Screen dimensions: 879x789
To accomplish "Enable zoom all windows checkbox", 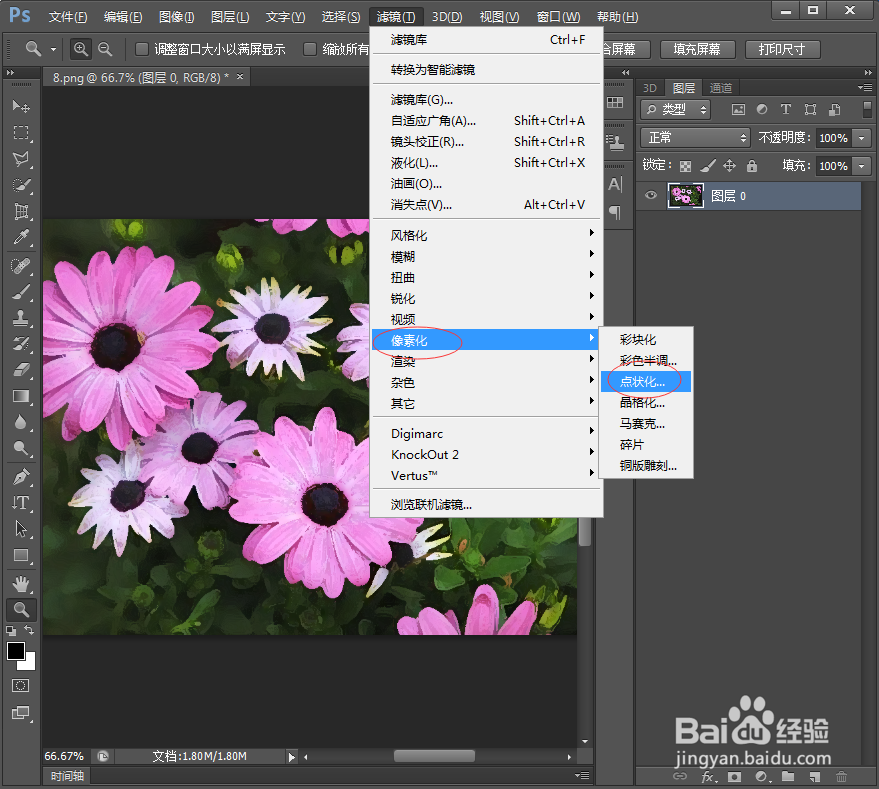I will [309, 49].
